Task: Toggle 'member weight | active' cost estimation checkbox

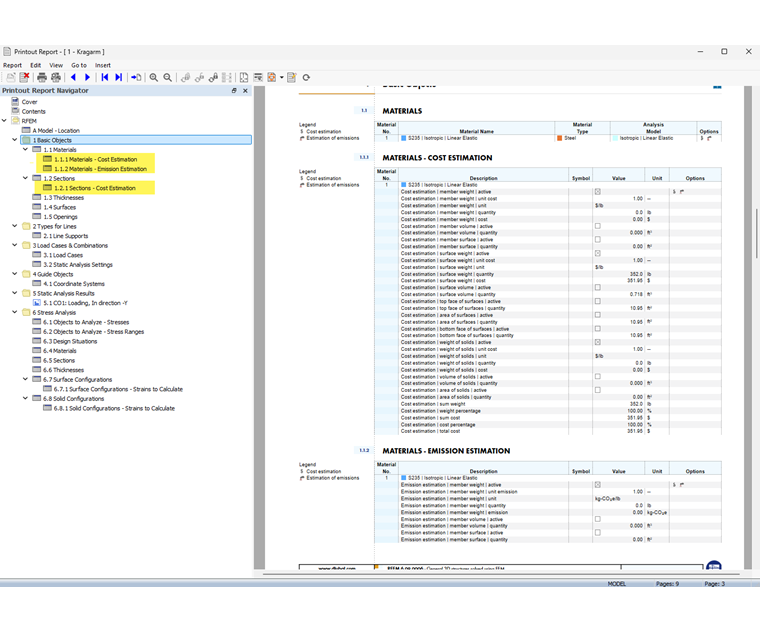Action: (598, 192)
